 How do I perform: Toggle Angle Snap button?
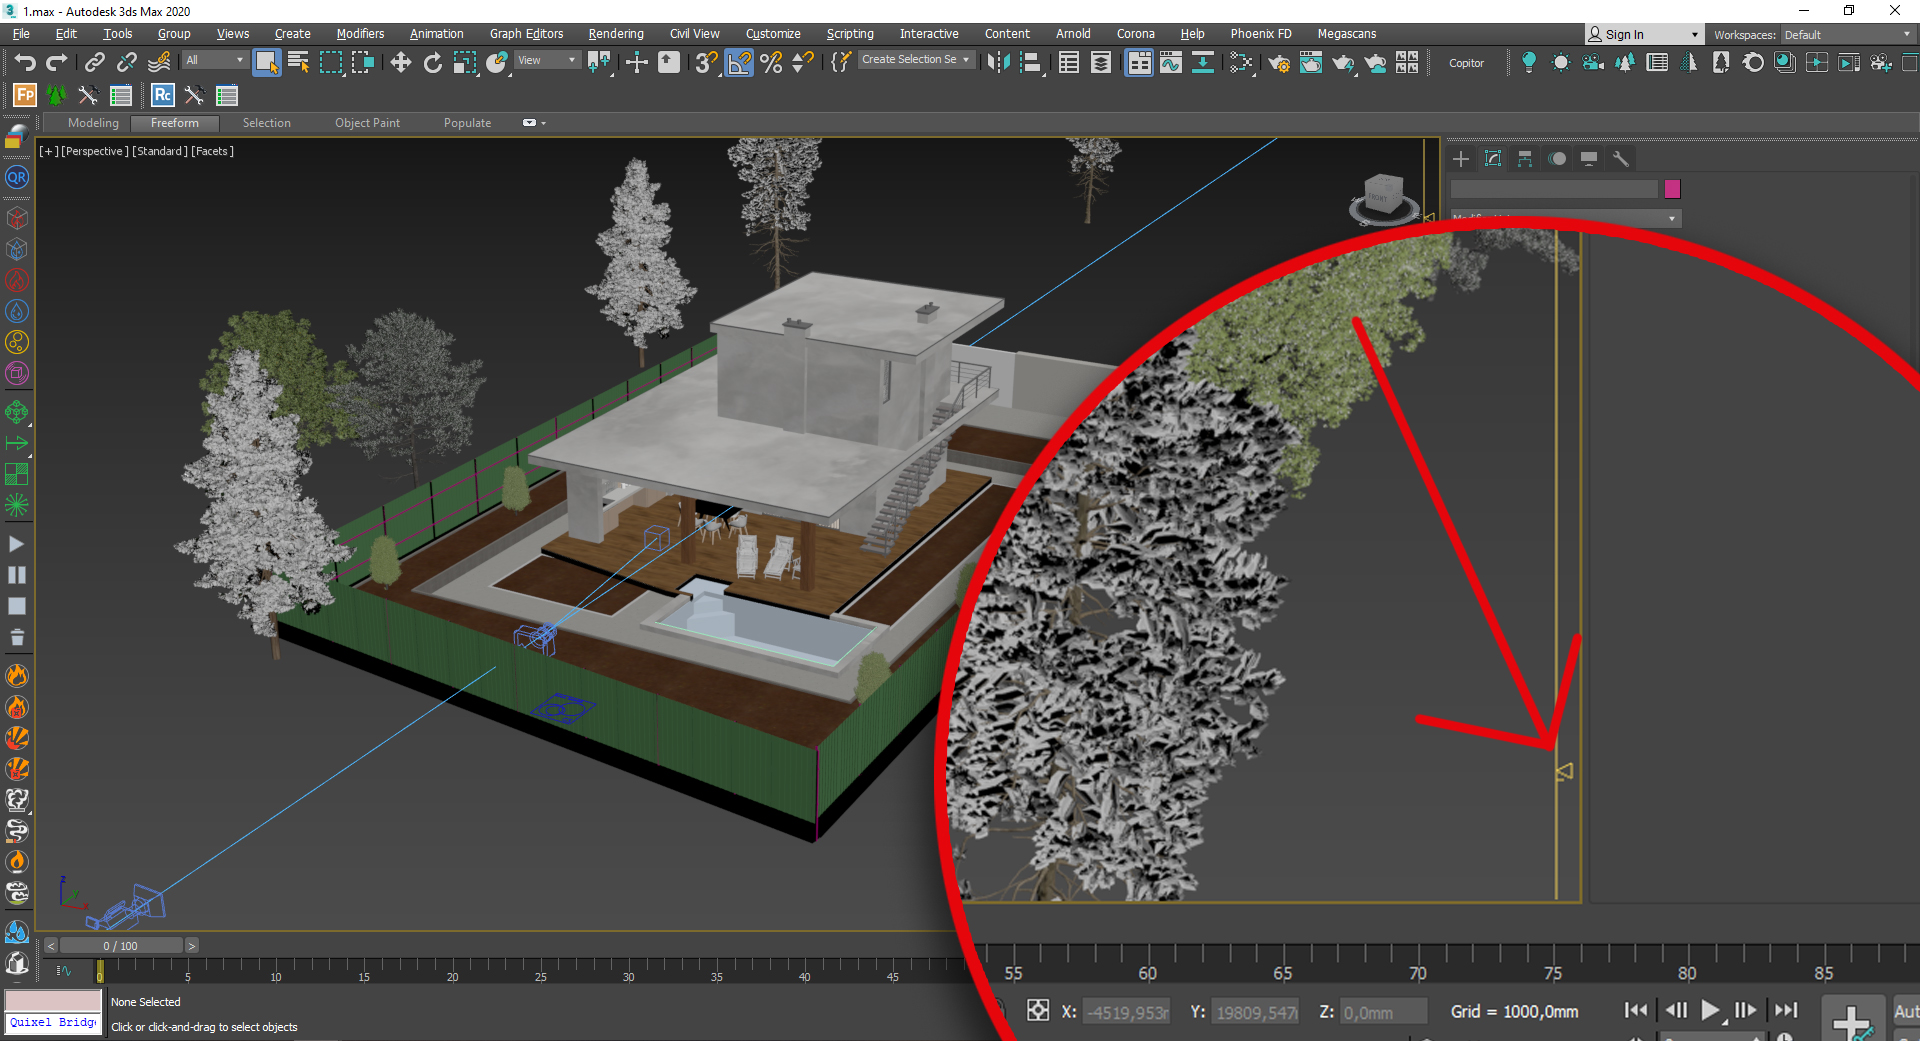point(739,63)
